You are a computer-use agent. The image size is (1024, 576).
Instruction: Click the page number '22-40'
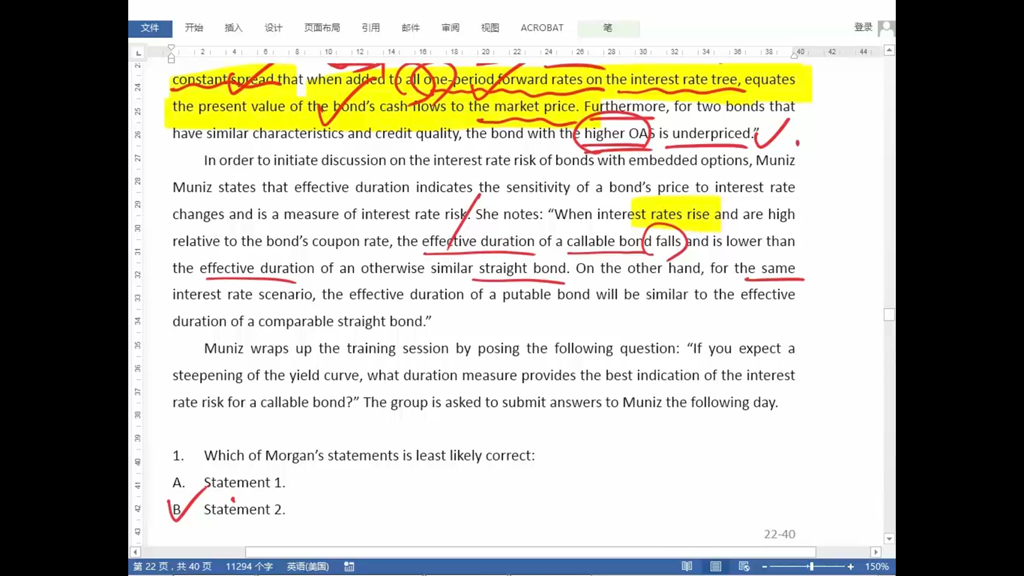(780, 534)
